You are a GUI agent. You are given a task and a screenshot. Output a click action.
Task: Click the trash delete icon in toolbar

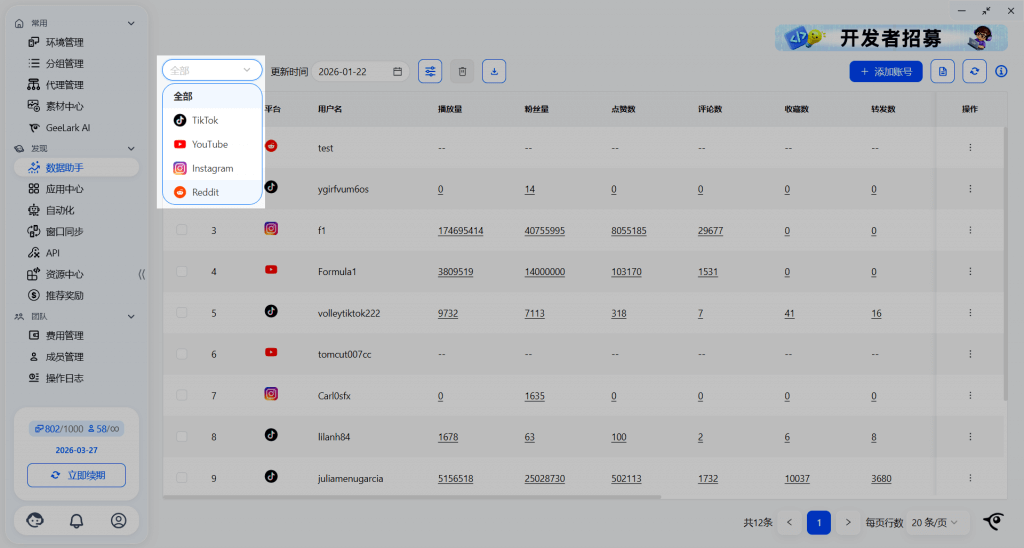[x=462, y=71]
